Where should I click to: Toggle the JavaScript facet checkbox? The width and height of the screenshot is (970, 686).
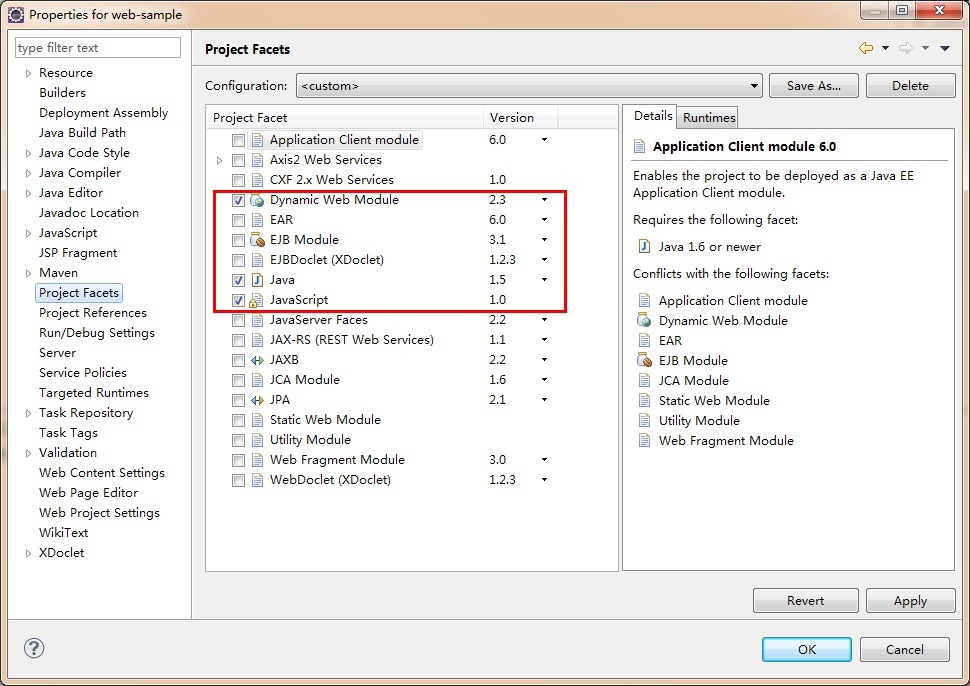(238, 300)
